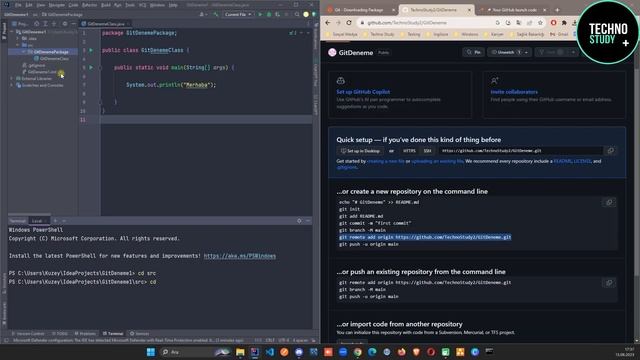This screenshot has width=640, height=360.
Task: Open the Search Everywhere magnifier in IntelliJ
Action: pyautogui.click(x=297, y=14)
